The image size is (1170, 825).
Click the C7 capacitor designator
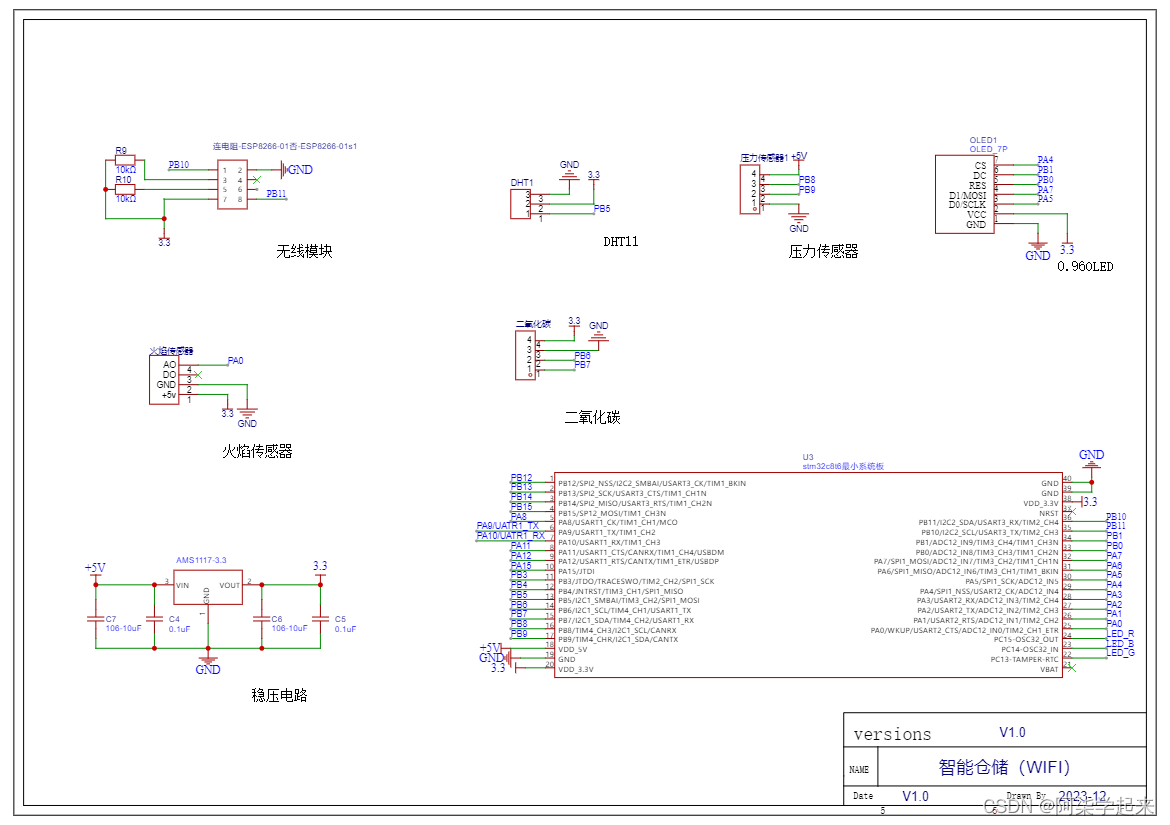tap(110, 619)
